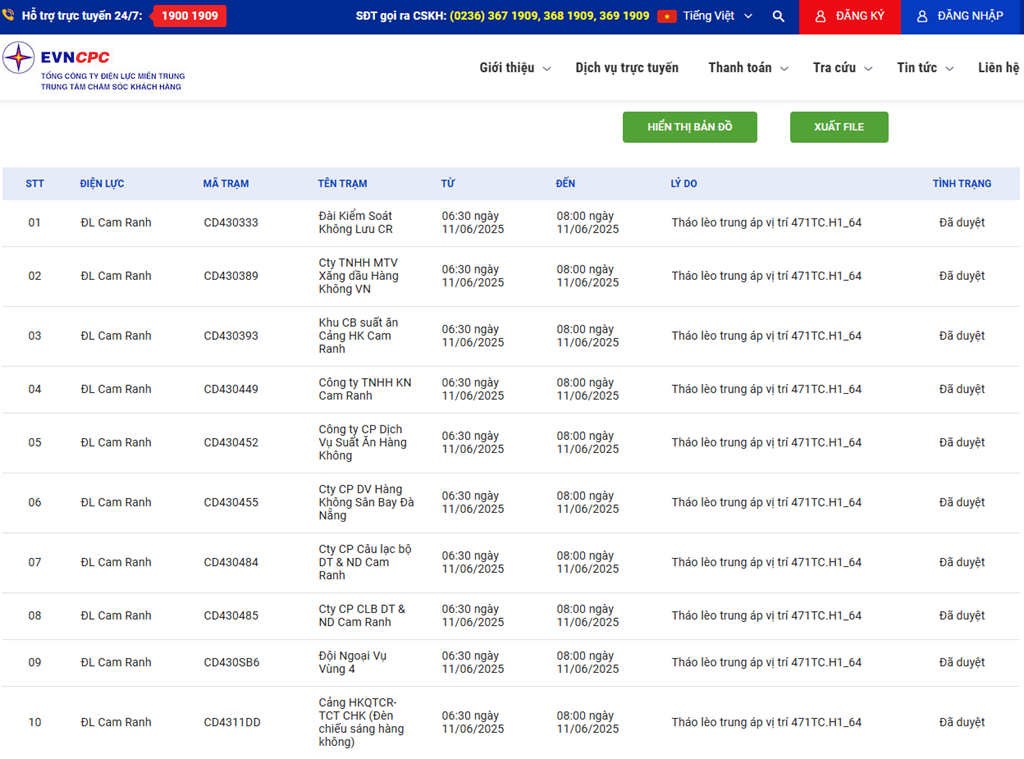
Task: Expand the Giới thiệu menu
Action: coord(514,68)
